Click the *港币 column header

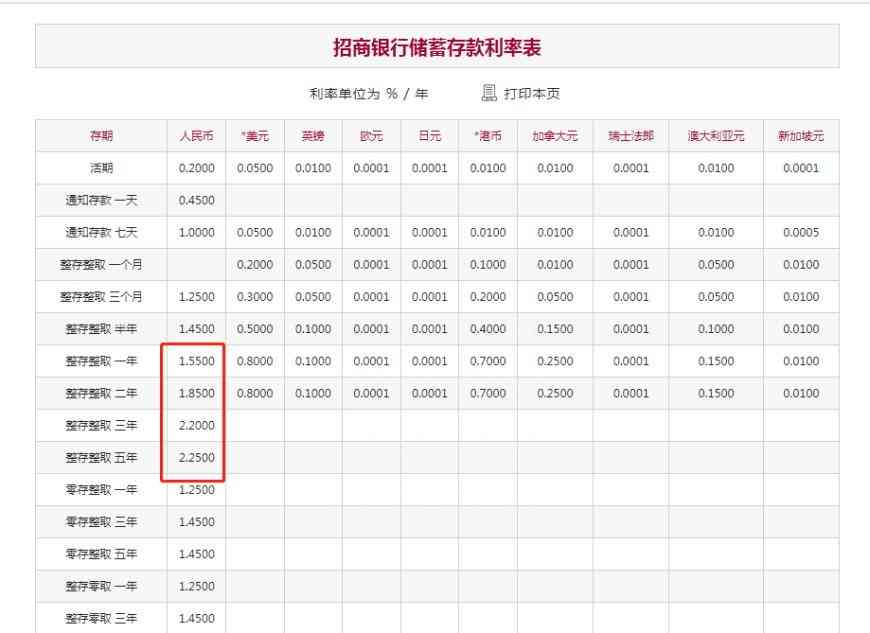pos(488,136)
